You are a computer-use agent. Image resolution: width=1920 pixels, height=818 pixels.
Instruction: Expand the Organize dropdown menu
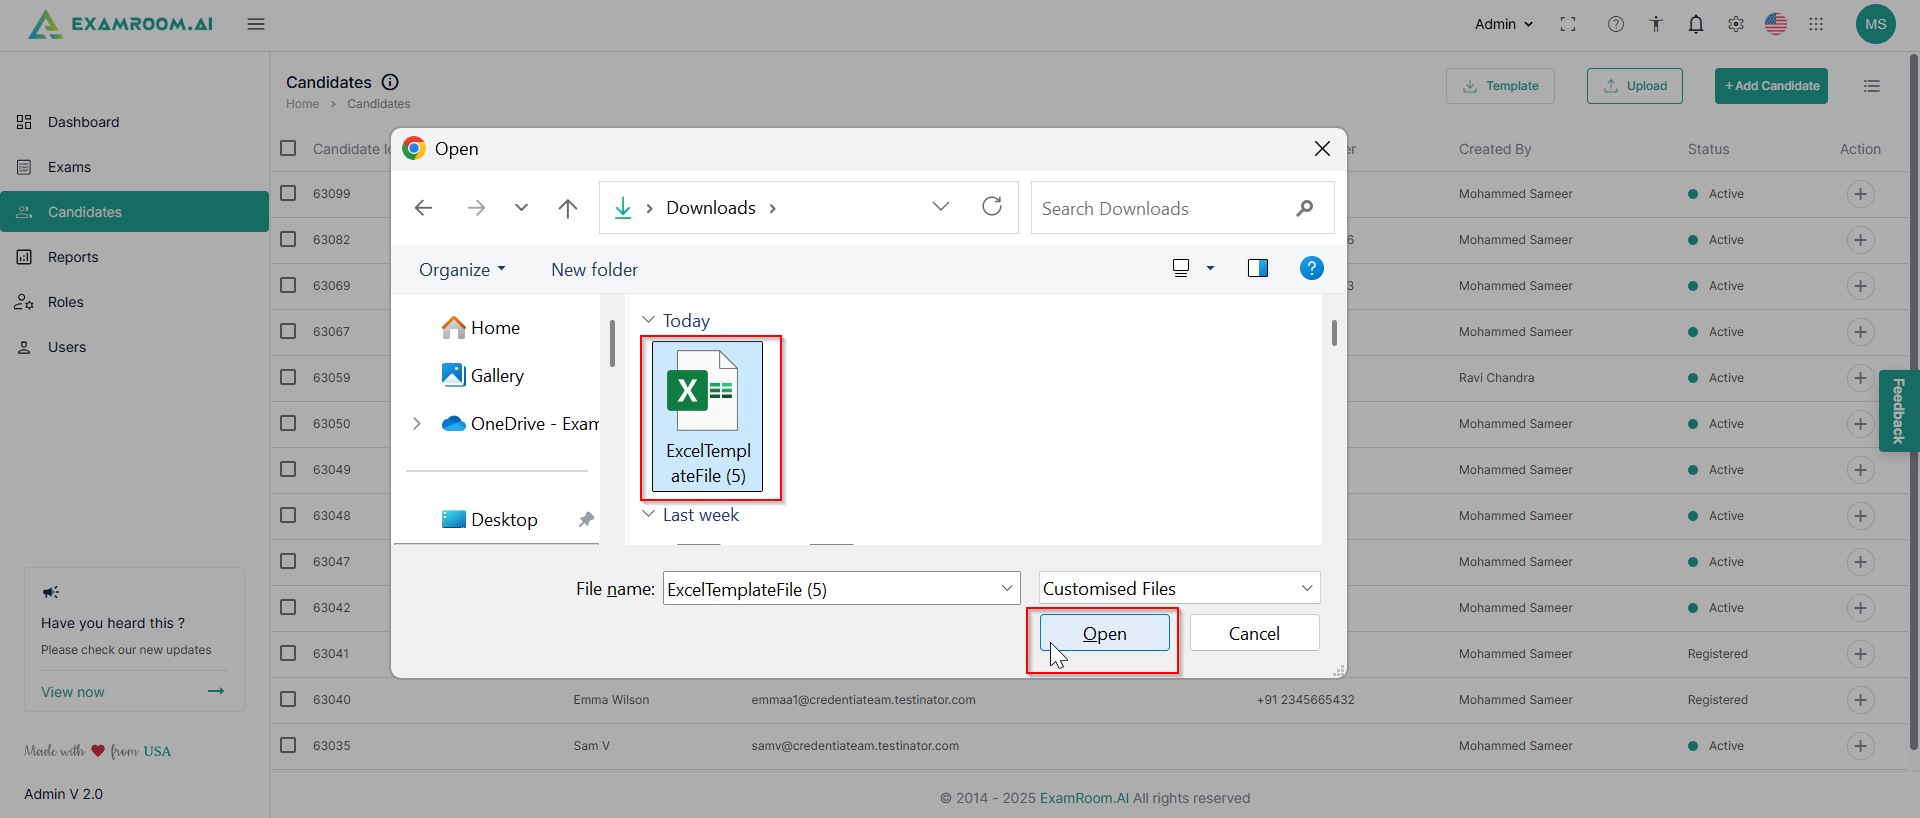tap(462, 270)
